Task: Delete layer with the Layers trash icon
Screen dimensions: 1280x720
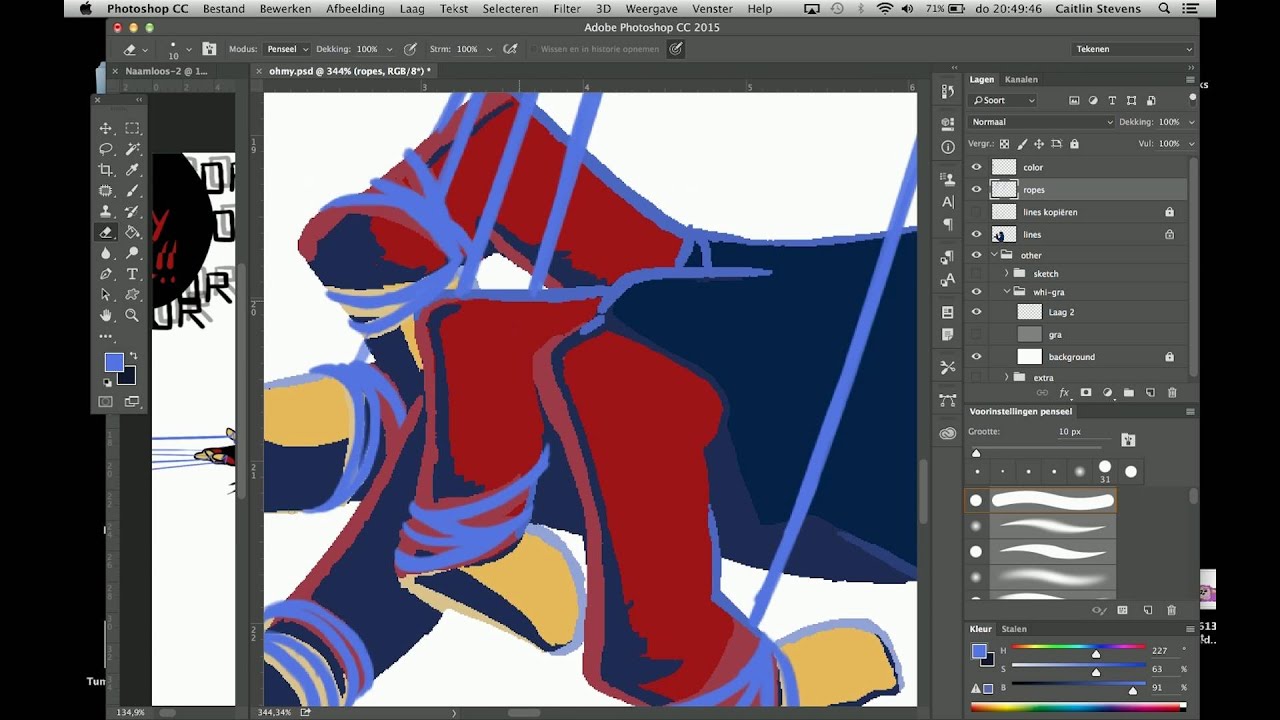Action: (x=1172, y=393)
